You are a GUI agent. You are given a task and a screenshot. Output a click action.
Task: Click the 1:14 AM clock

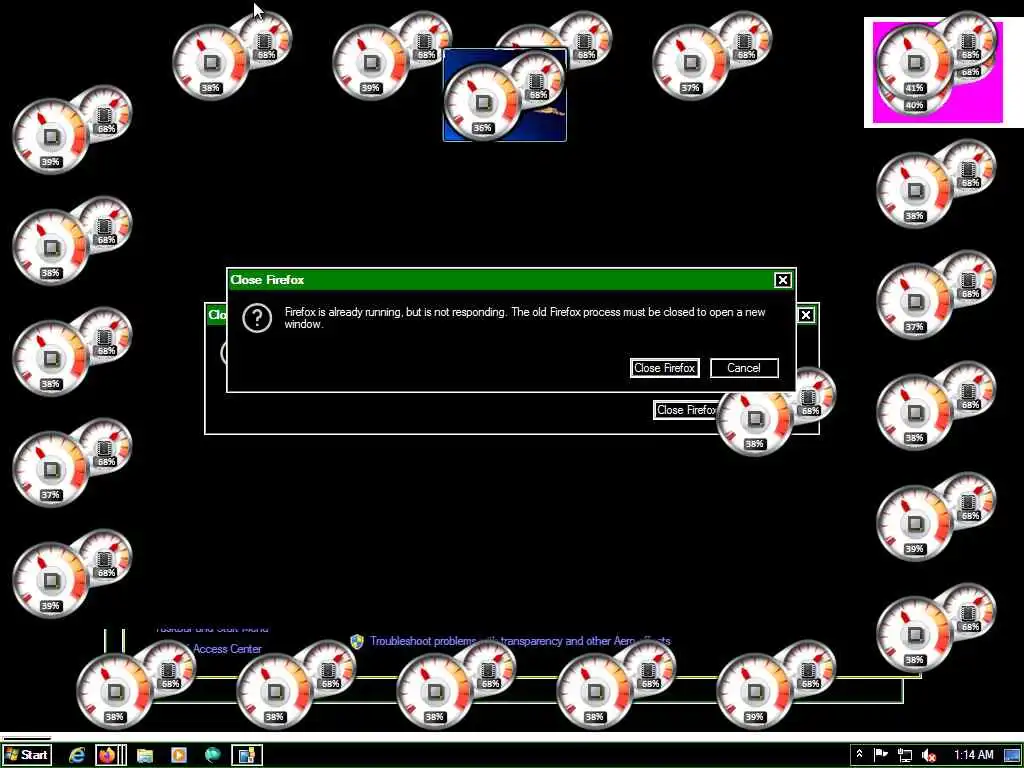click(973, 755)
